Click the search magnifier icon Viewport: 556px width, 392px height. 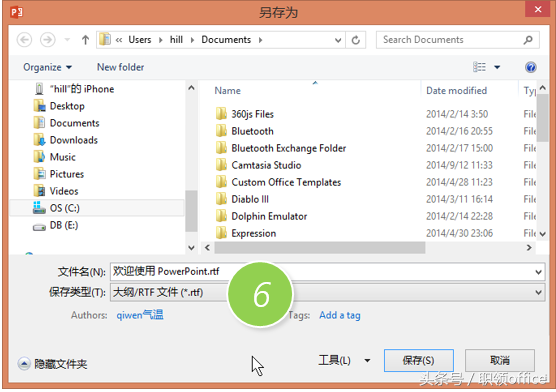[x=528, y=40]
